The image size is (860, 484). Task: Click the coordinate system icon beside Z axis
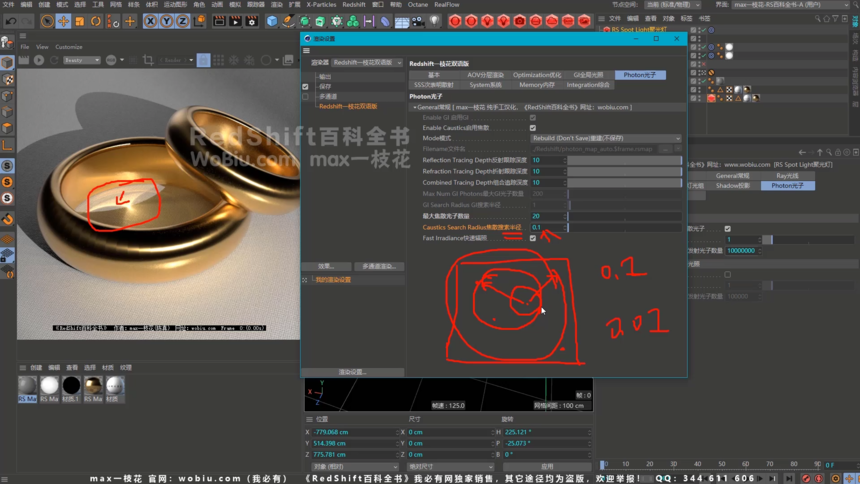[x=200, y=21]
